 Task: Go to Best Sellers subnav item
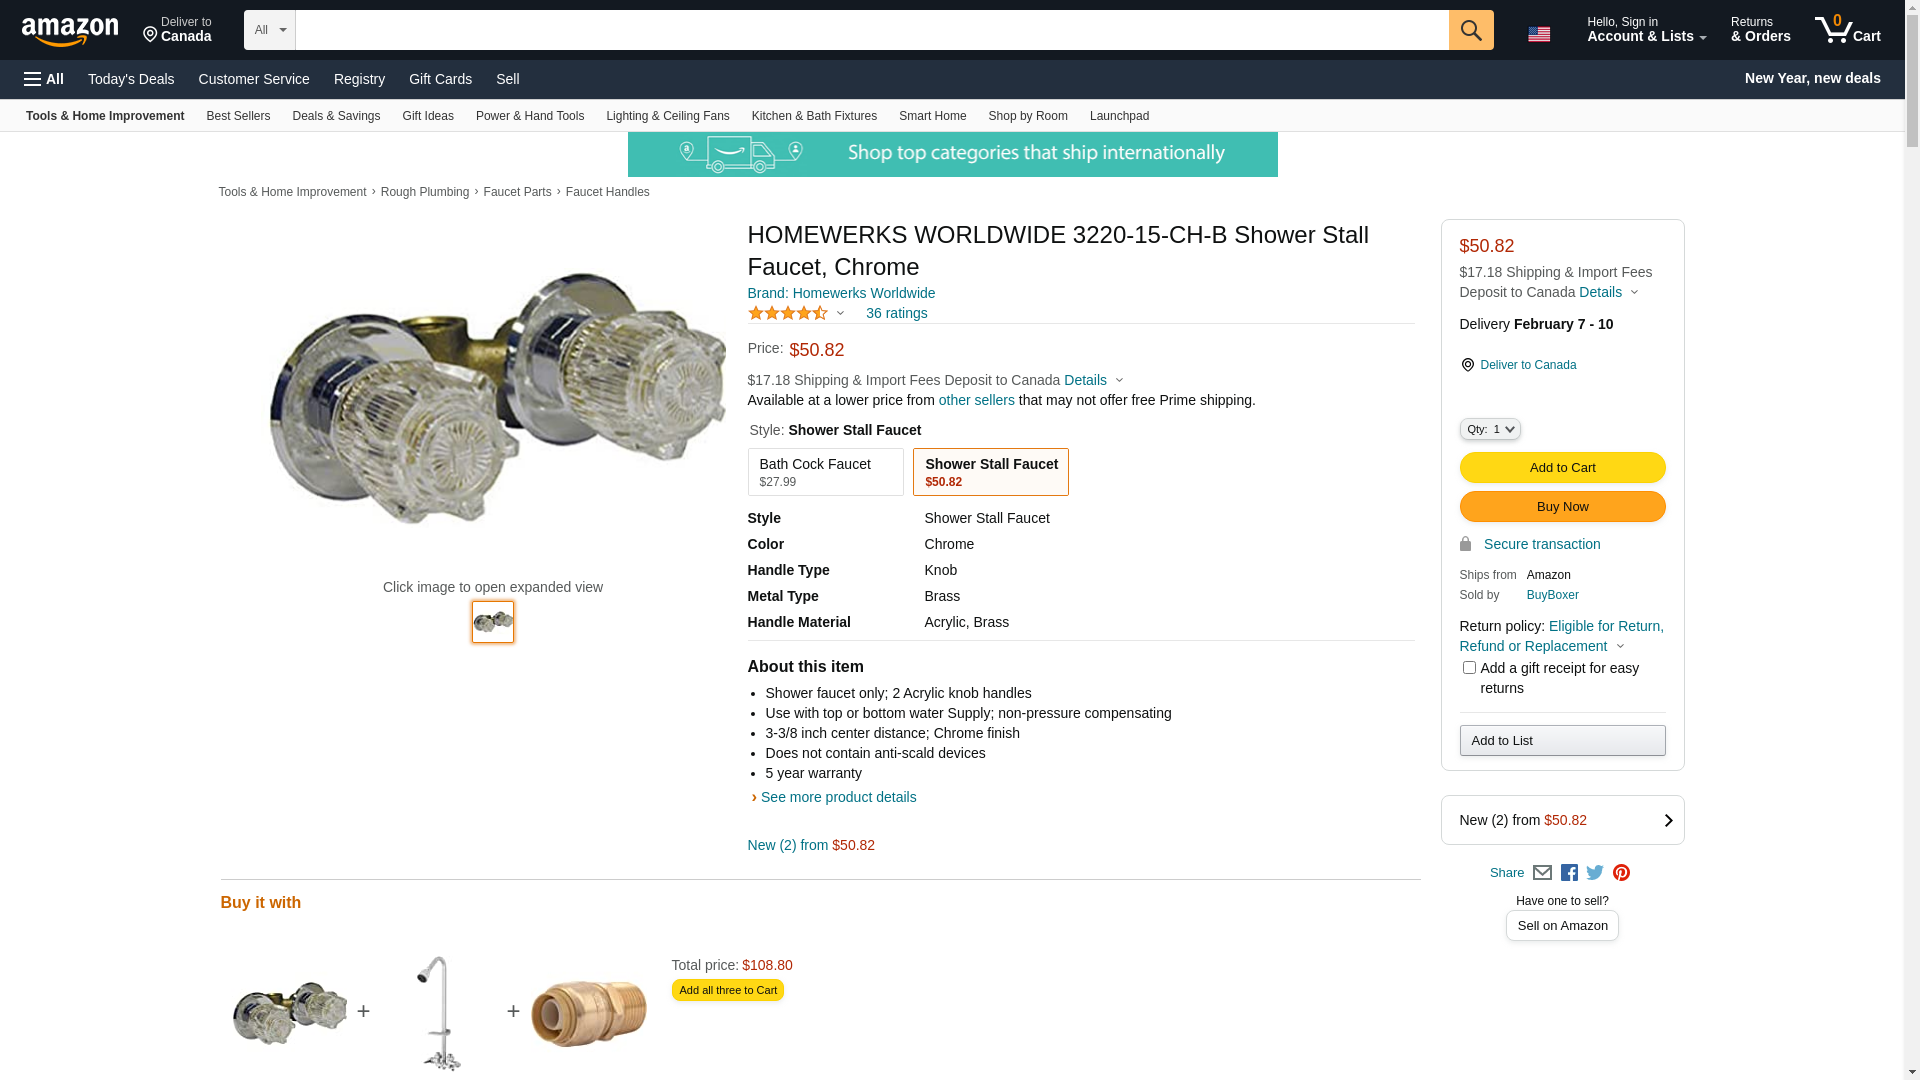[238, 116]
